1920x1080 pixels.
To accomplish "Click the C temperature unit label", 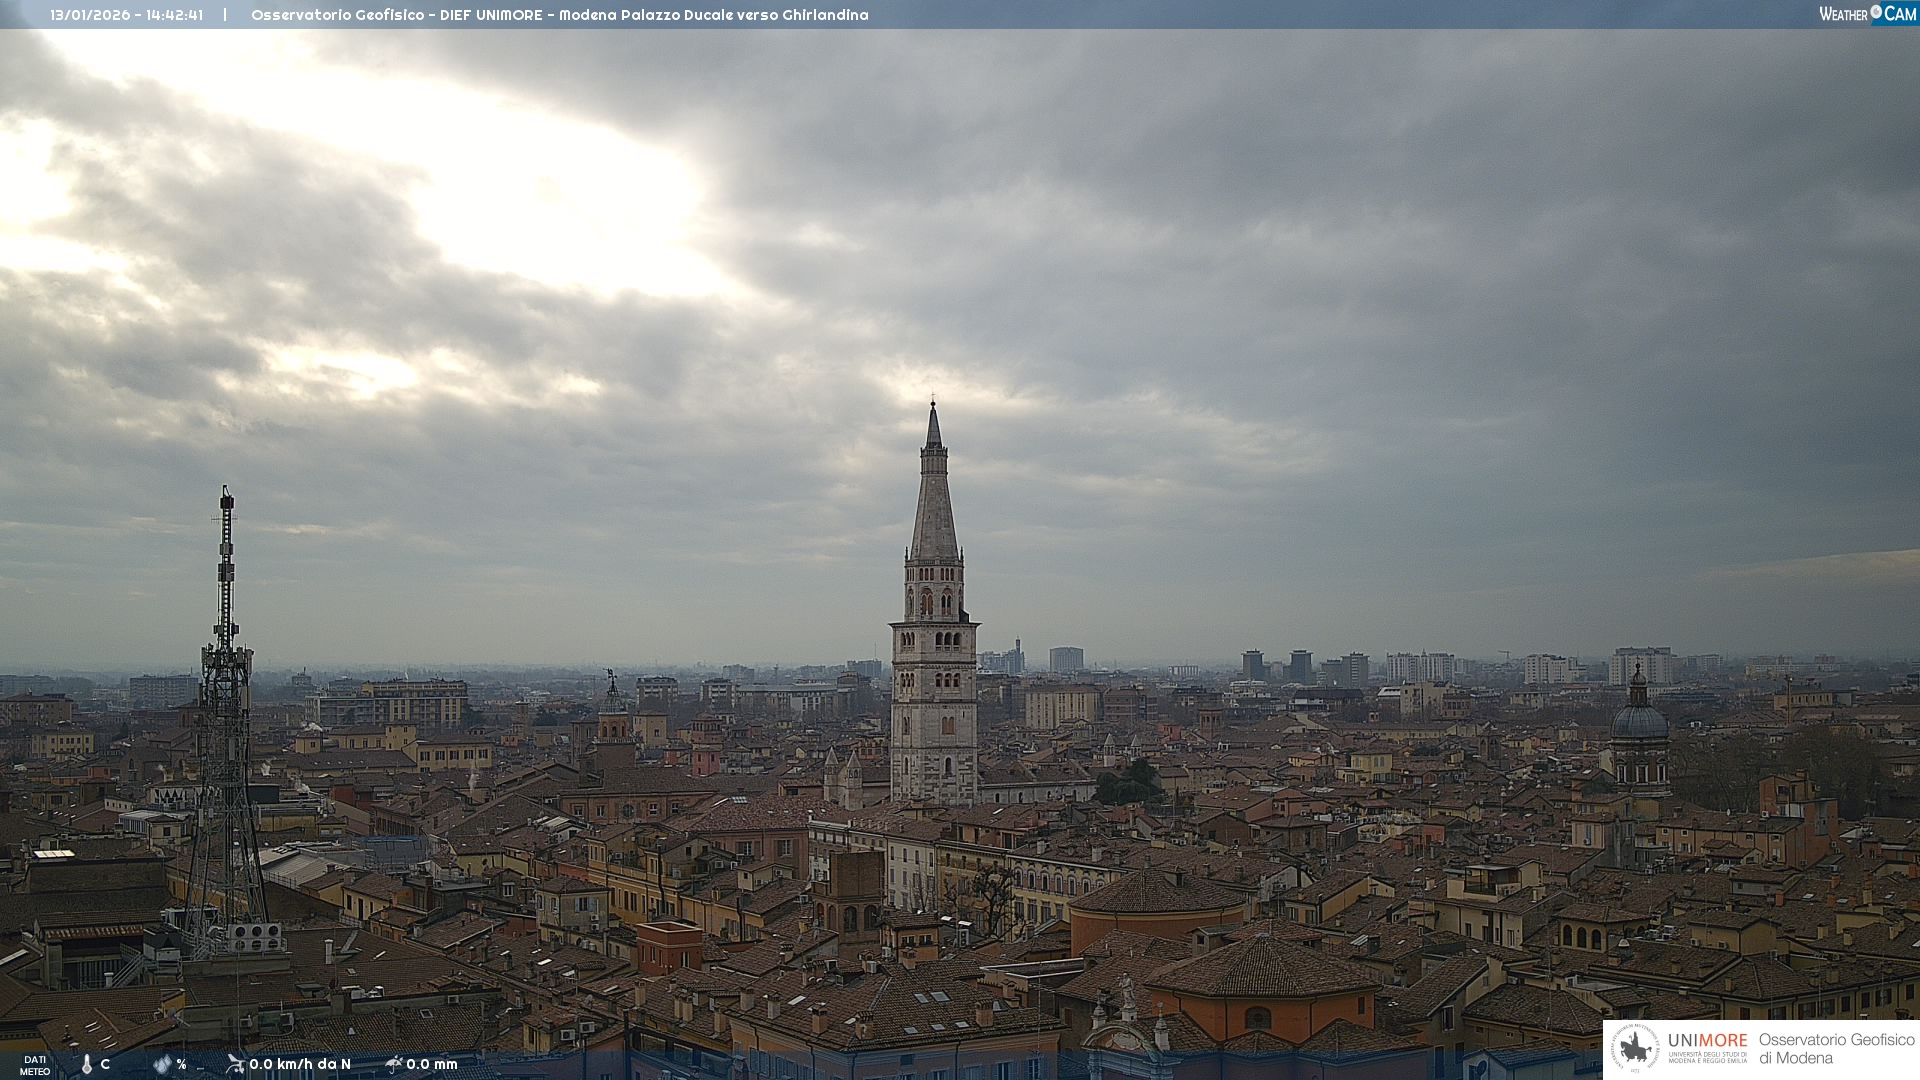I will pos(105,1064).
